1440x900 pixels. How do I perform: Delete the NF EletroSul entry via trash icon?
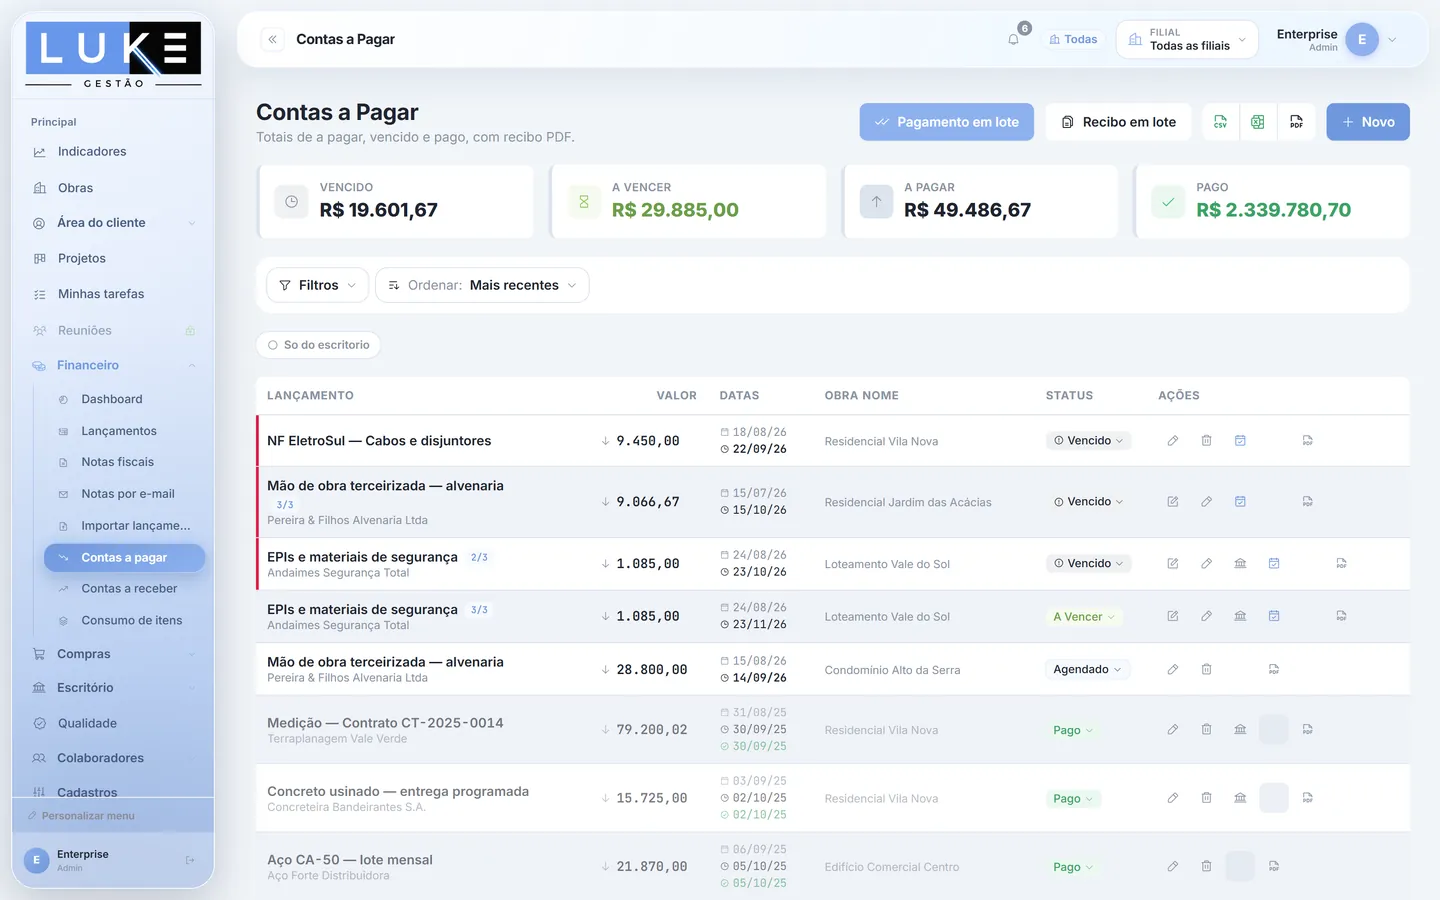click(1206, 441)
